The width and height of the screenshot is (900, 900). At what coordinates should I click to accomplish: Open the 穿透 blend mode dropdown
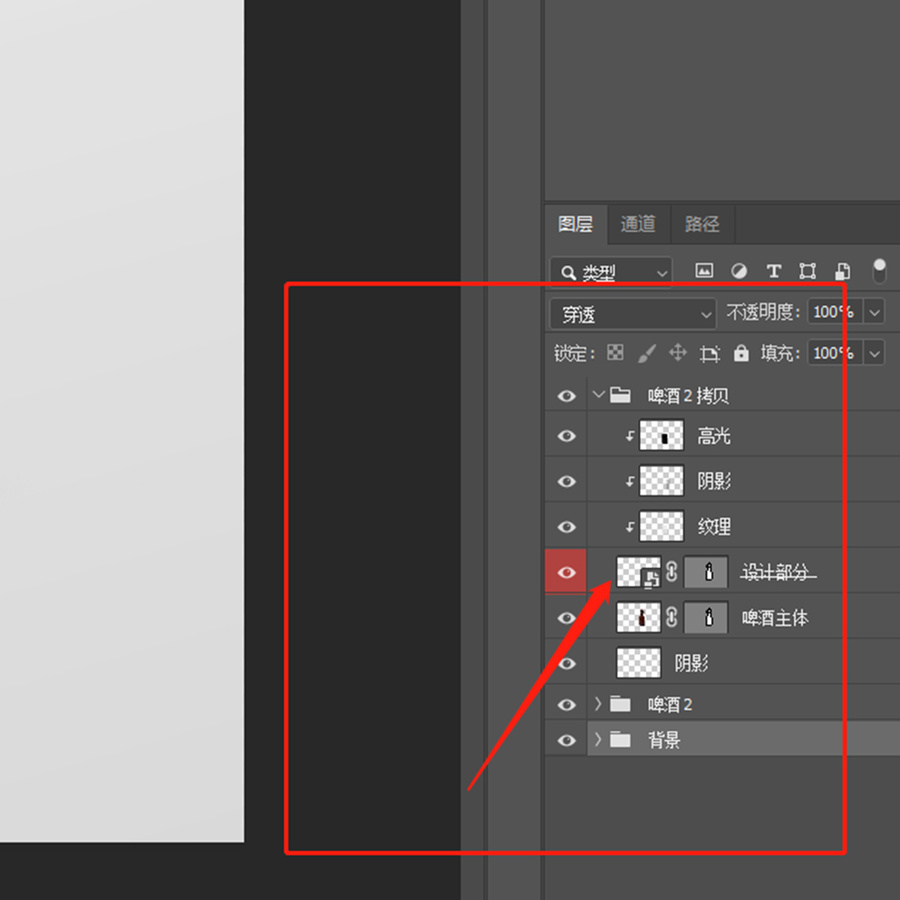point(633,313)
